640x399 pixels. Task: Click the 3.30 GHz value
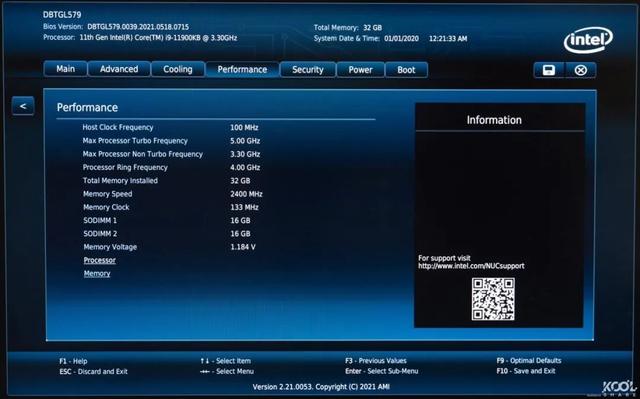click(245, 154)
